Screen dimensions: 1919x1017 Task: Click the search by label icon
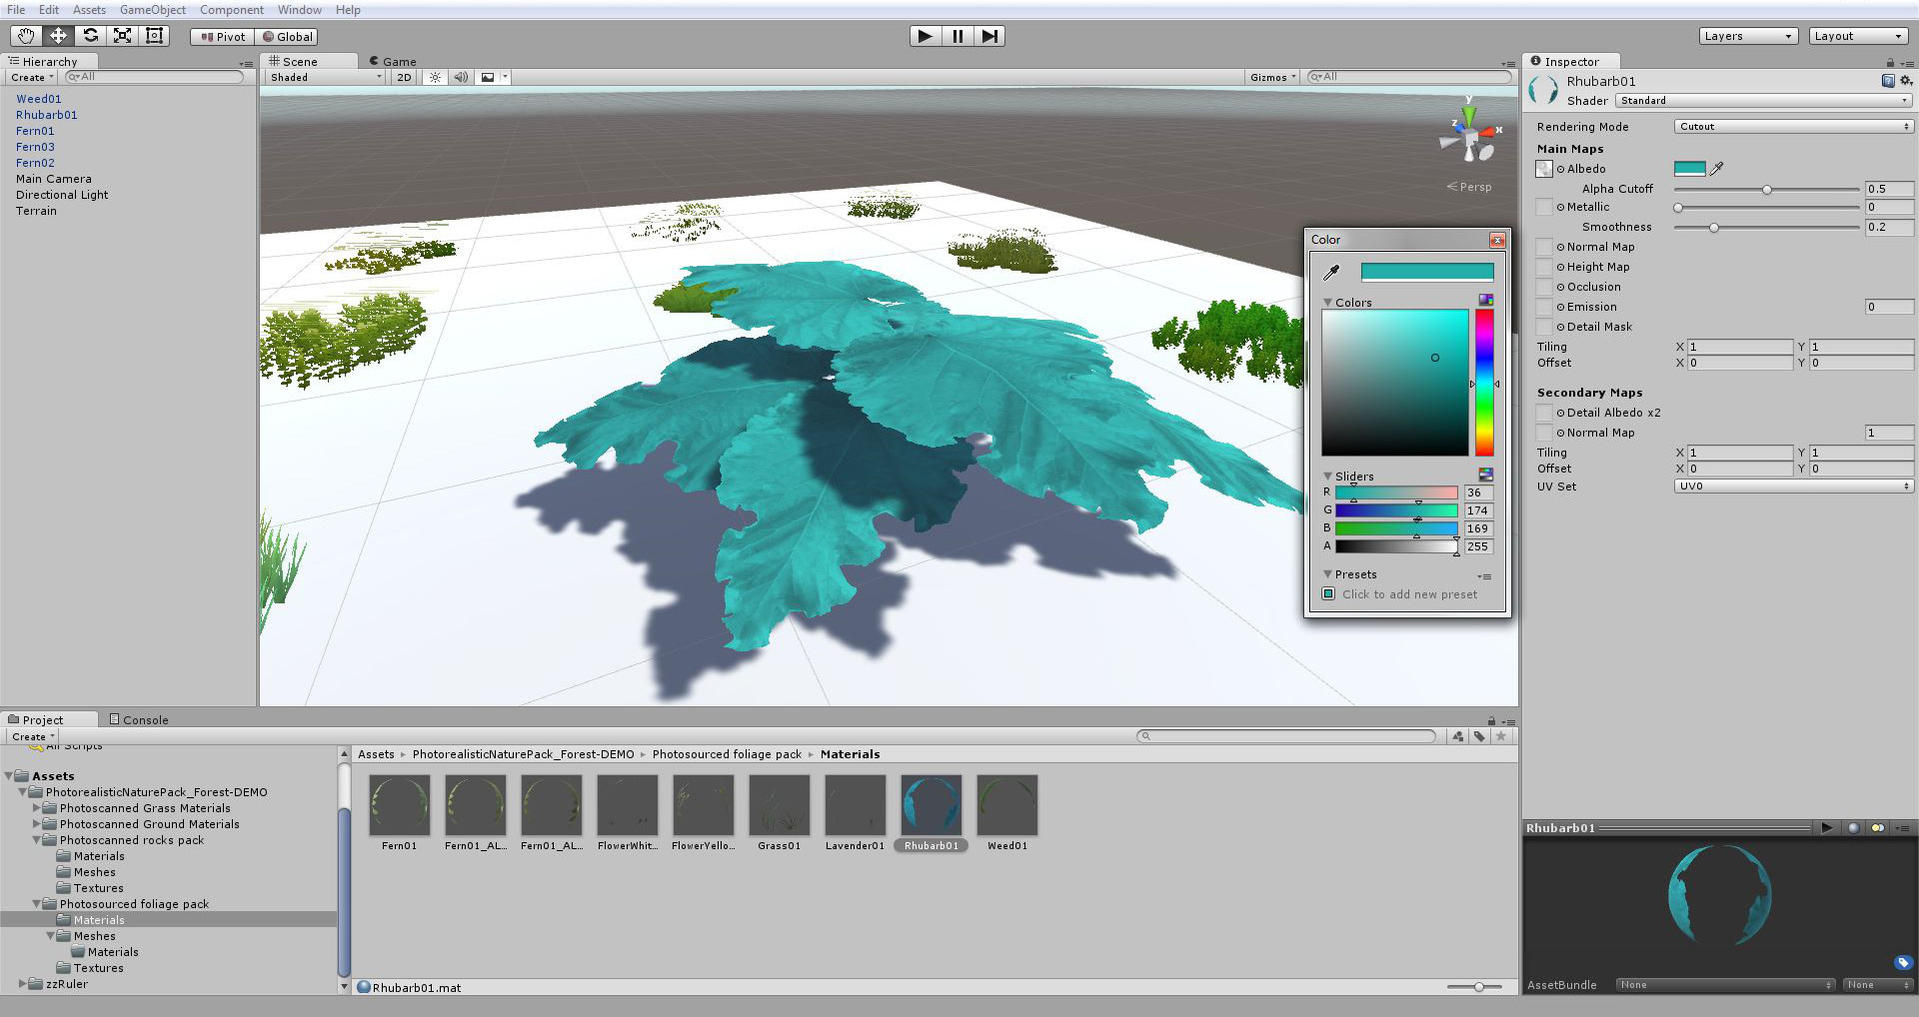(1479, 737)
